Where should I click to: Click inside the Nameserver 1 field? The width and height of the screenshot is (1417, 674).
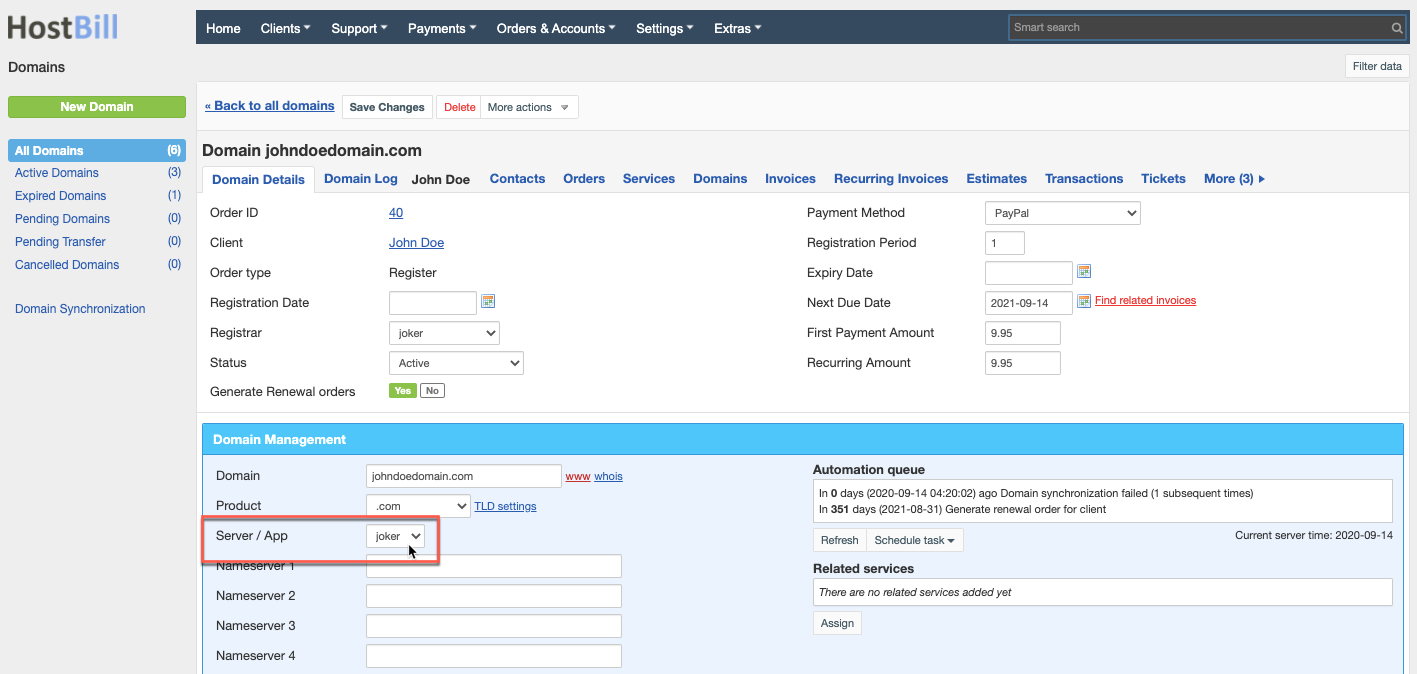coord(493,565)
